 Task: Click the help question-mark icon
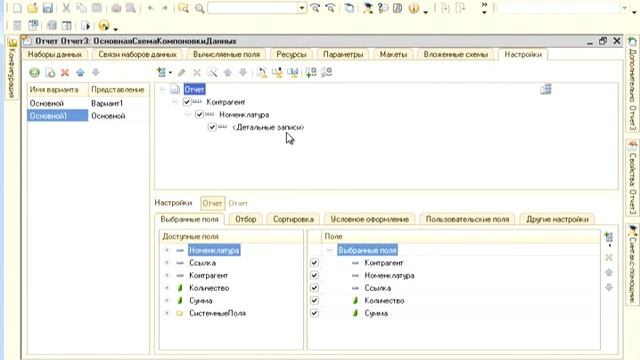tap(383, 8)
